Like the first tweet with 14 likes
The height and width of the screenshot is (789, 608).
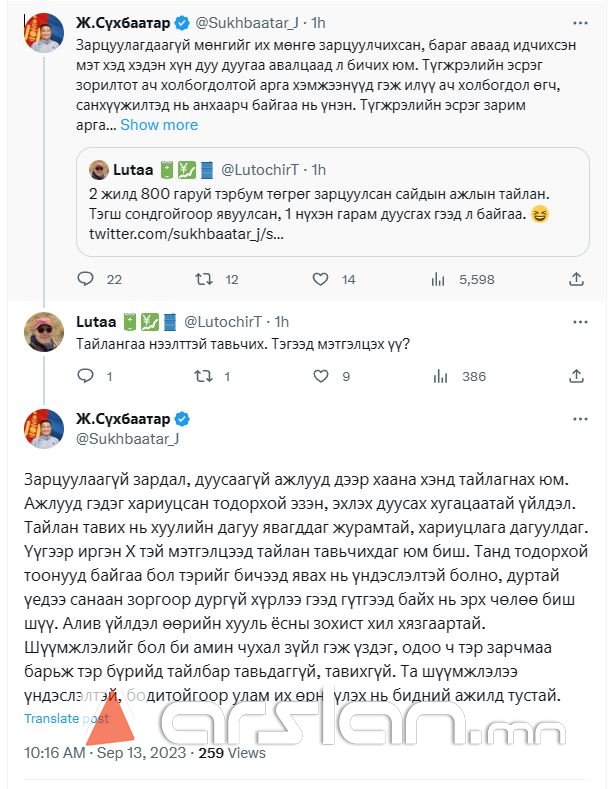321,280
